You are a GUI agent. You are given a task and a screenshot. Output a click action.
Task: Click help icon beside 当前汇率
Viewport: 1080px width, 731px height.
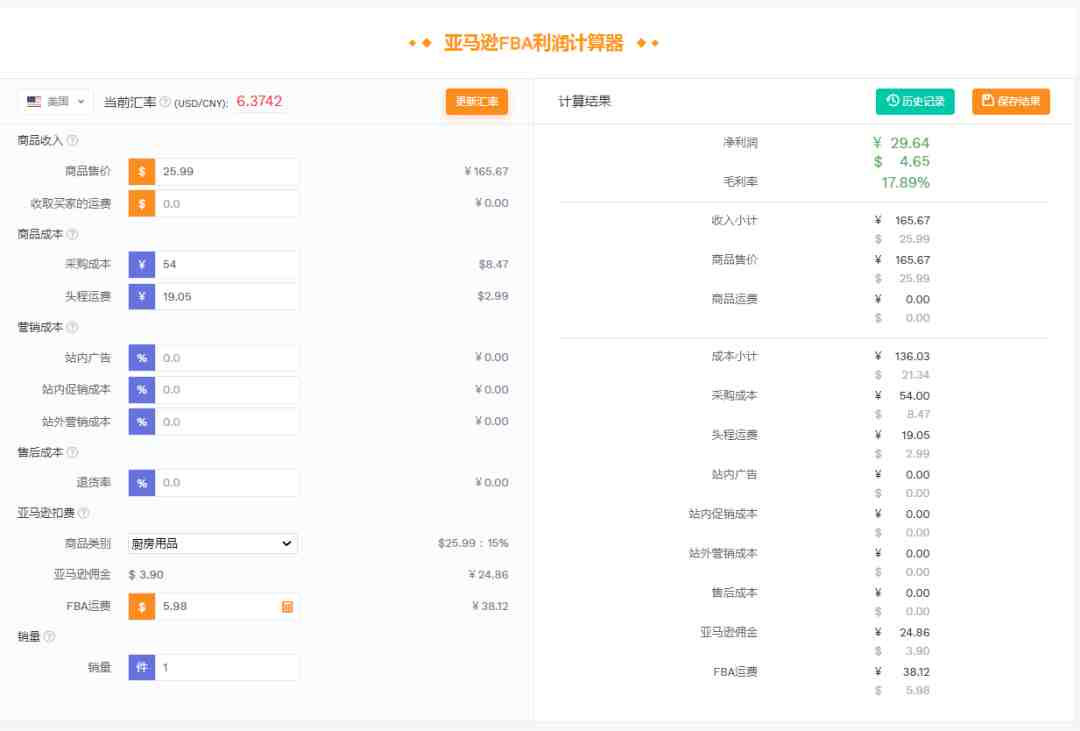(165, 102)
